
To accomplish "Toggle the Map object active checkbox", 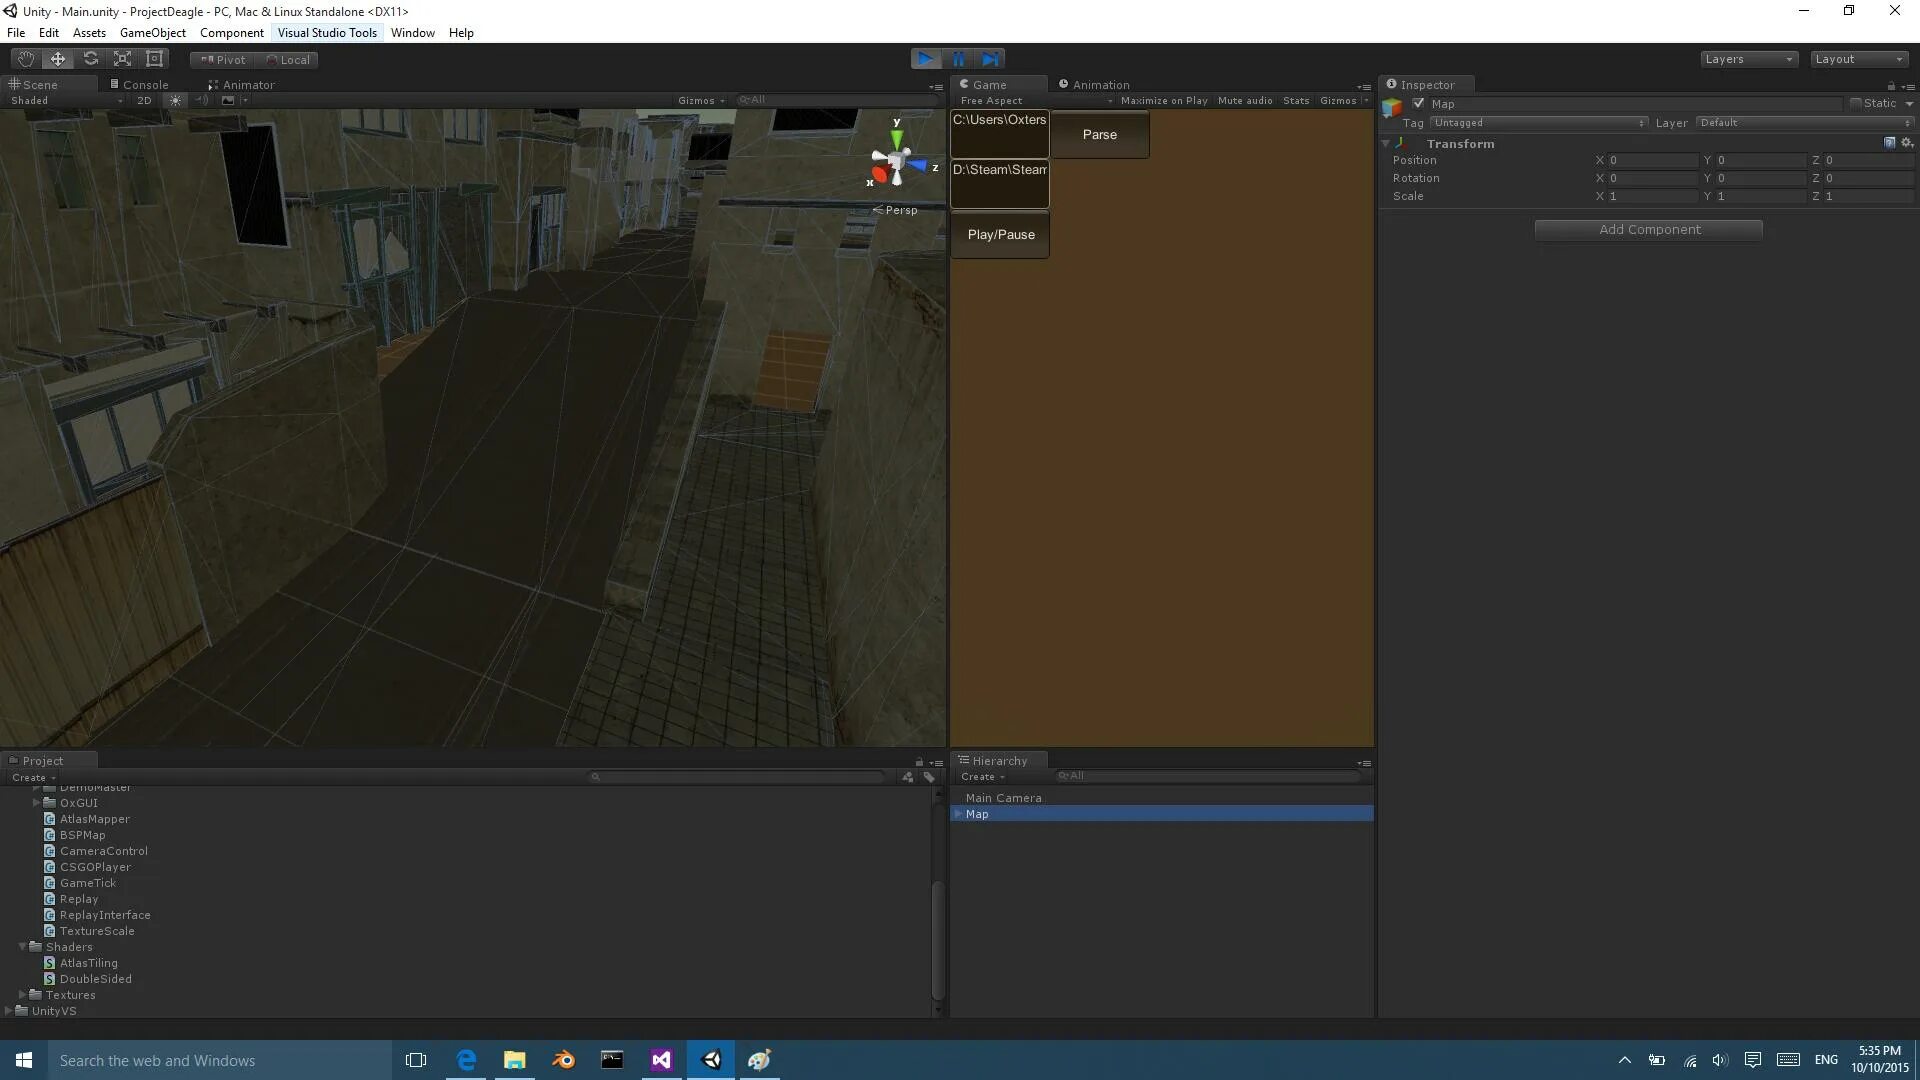I will (x=1418, y=103).
